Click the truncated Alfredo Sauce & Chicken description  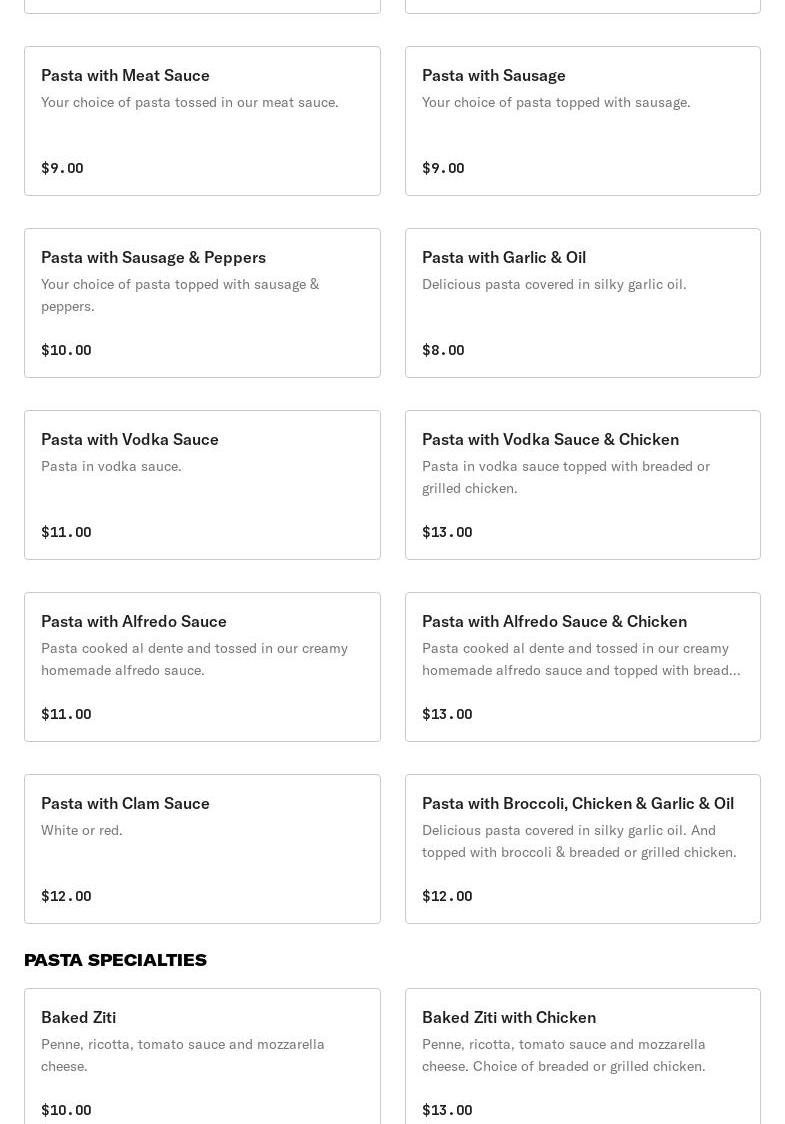point(581,659)
